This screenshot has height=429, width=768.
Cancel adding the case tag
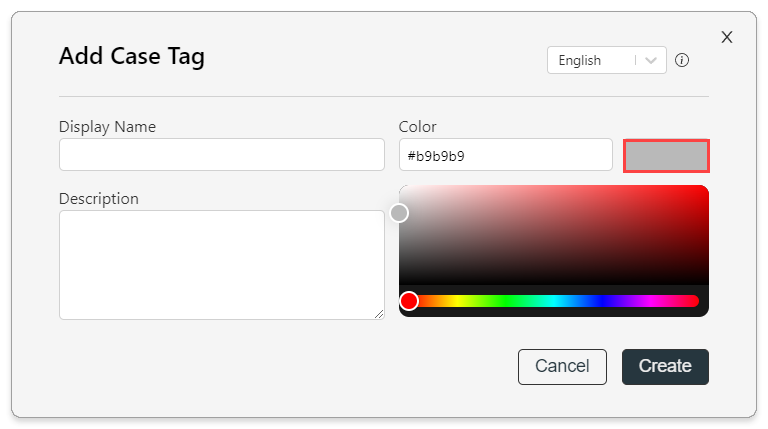[562, 367]
